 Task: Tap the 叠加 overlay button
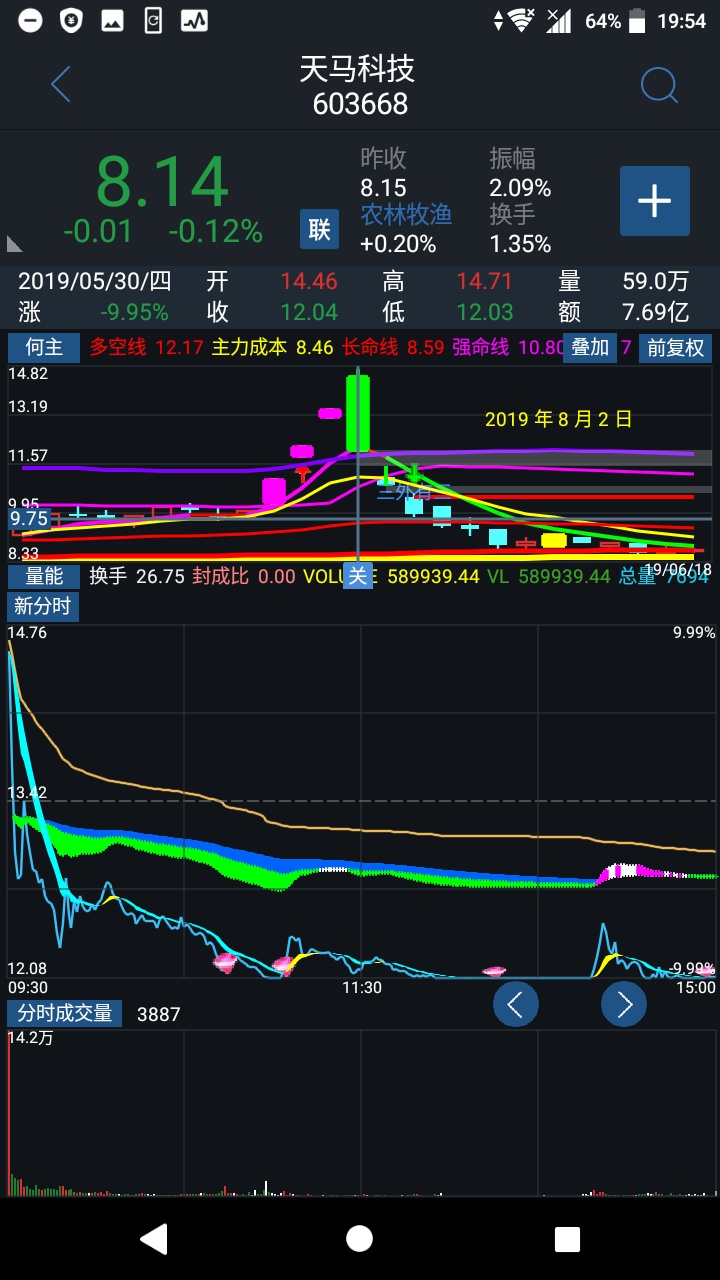pos(589,347)
